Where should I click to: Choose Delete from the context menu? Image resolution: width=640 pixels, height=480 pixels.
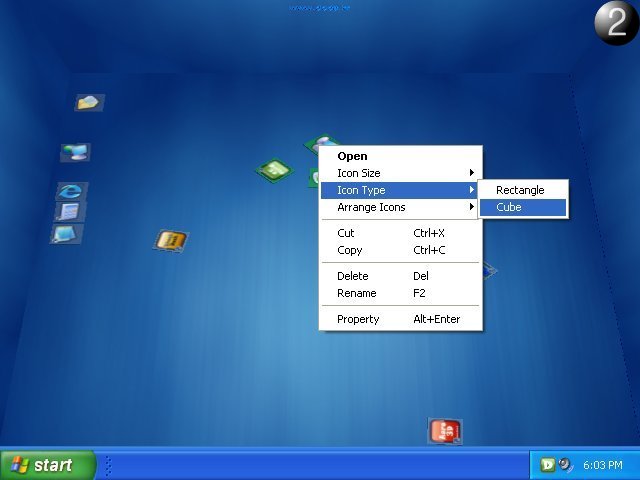pos(400,276)
